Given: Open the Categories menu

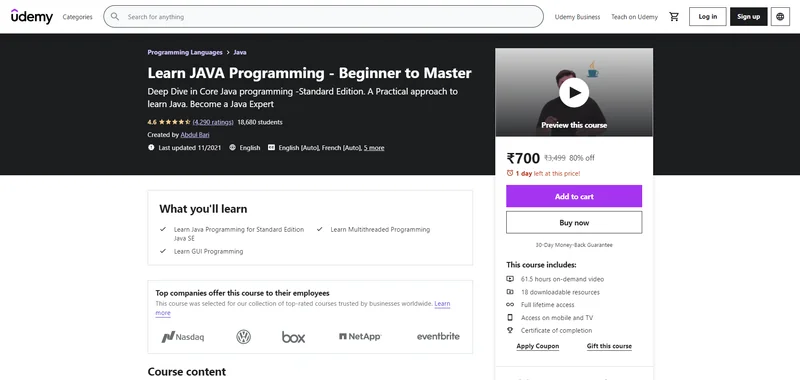Looking at the screenshot, I should tap(78, 17).
